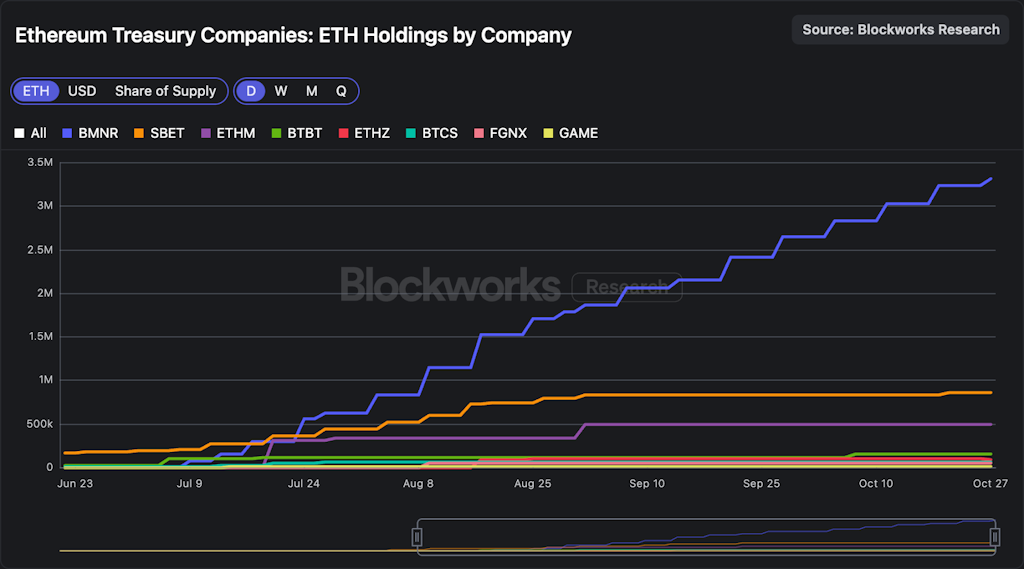Screen dimensions: 1024x569
Task: Toggle the BTBT green legend marker
Action: tap(277, 133)
